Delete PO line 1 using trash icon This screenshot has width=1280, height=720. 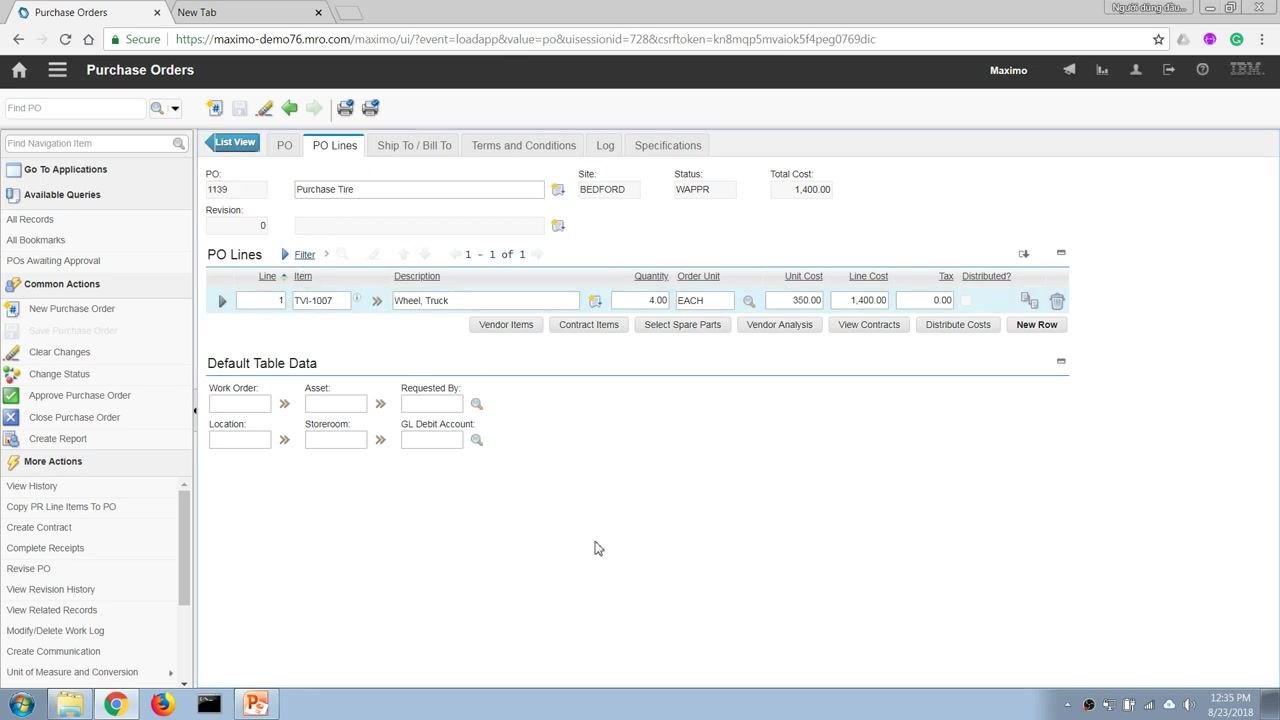(1057, 300)
